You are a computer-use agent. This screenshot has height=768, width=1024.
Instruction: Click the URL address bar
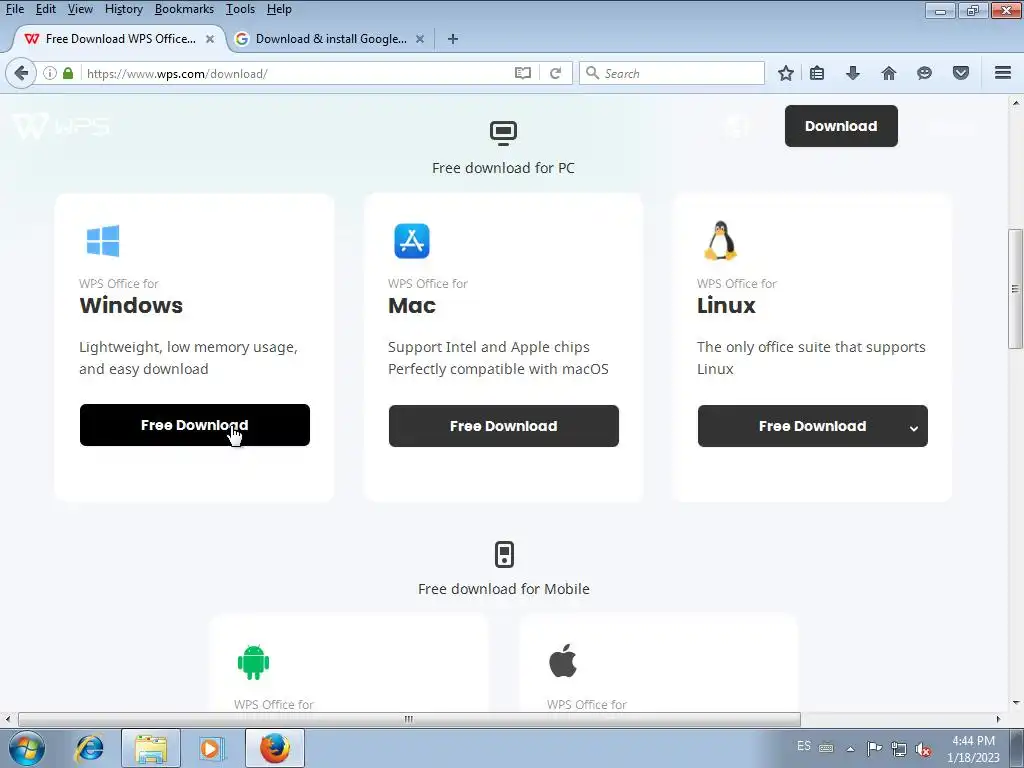point(297,73)
